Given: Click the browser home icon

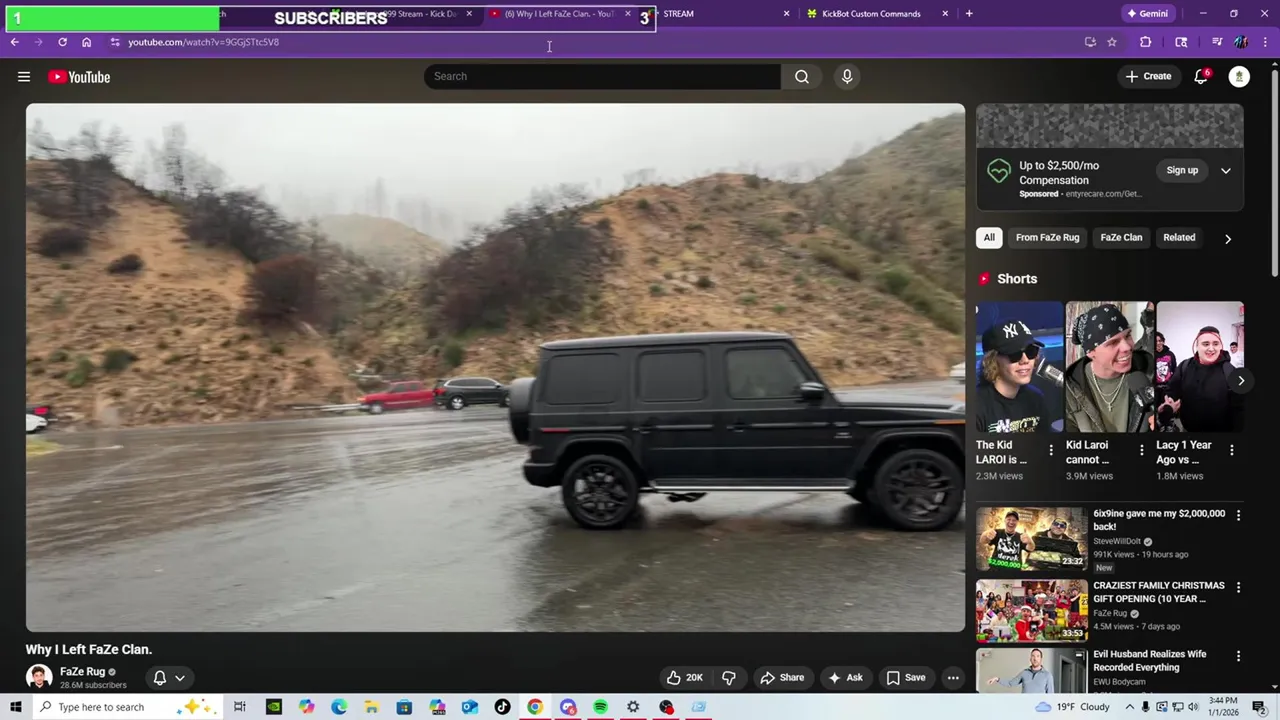Looking at the screenshot, I should point(86,42).
